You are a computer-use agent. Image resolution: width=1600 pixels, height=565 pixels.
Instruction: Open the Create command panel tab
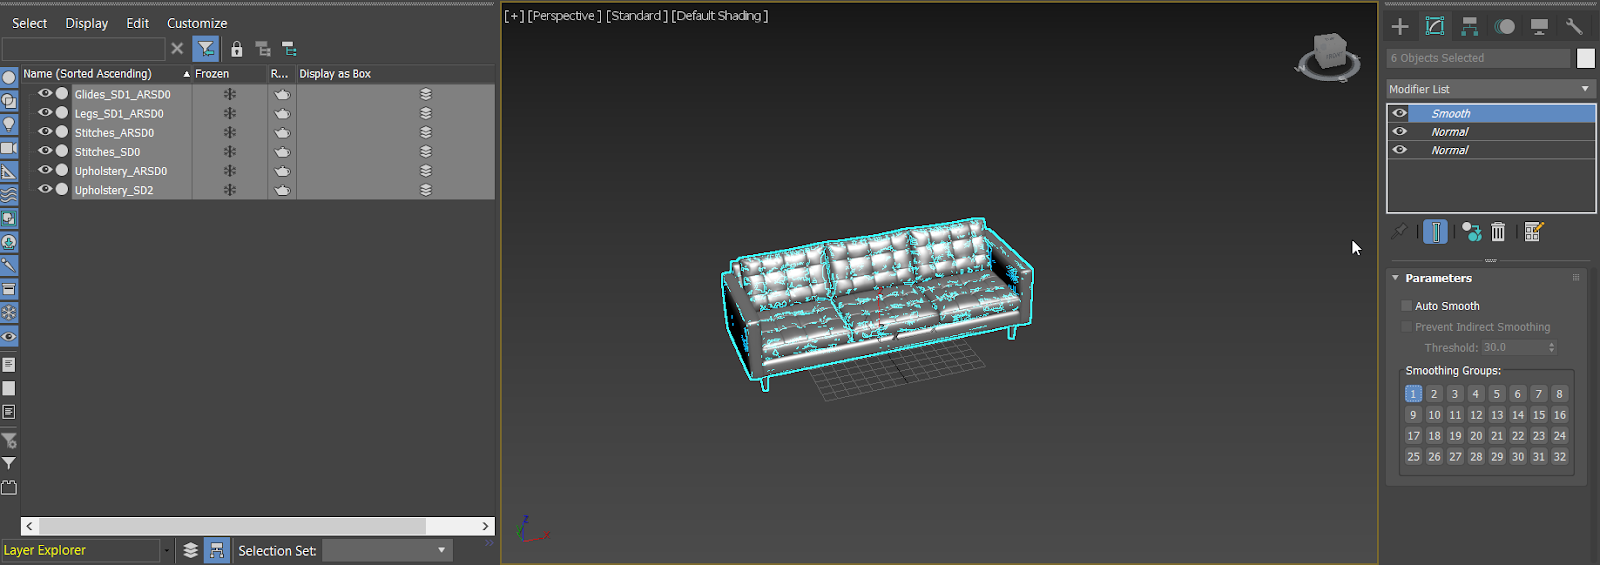pos(1400,27)
